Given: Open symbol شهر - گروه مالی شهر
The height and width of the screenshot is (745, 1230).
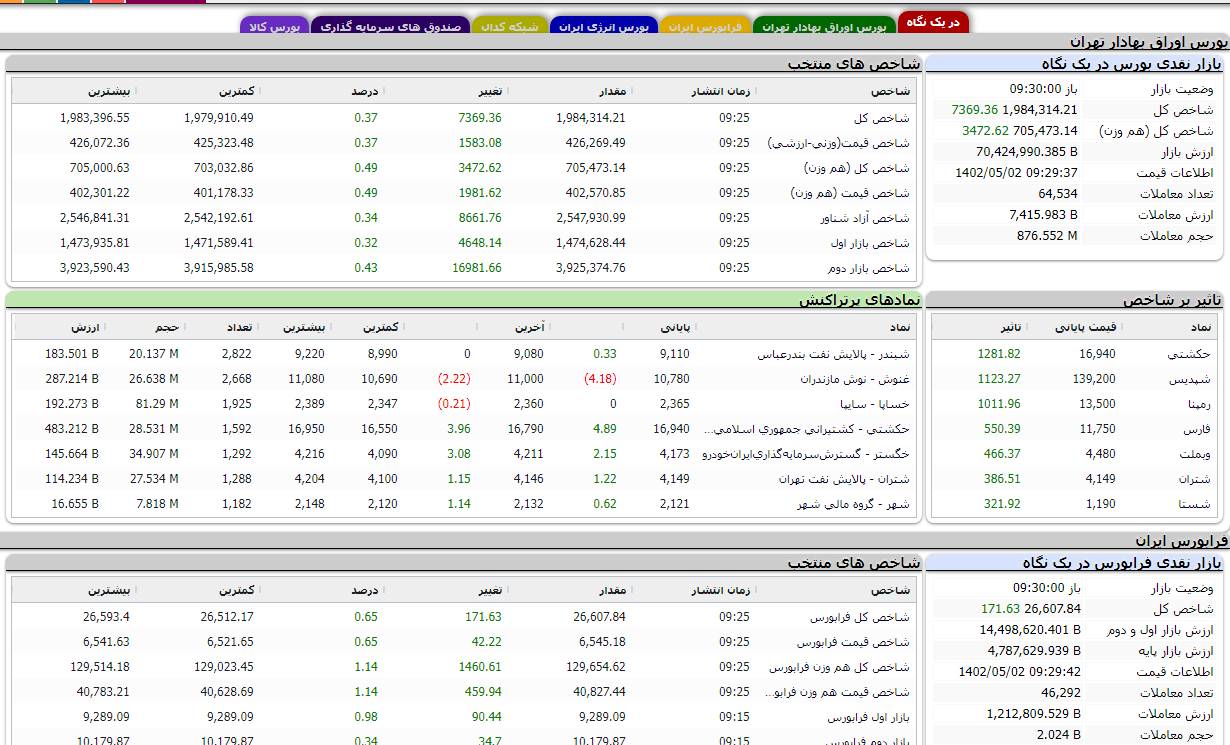Looking at the screenshot, I should (854, 504).
